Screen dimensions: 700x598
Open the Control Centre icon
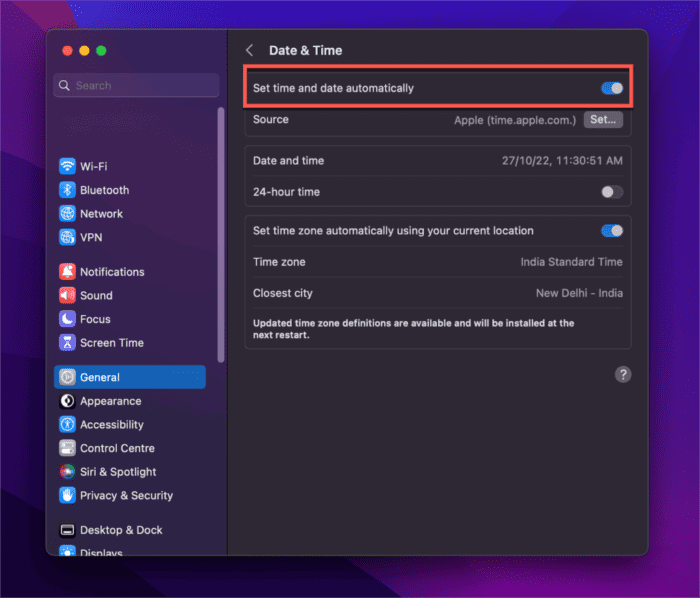67,448
